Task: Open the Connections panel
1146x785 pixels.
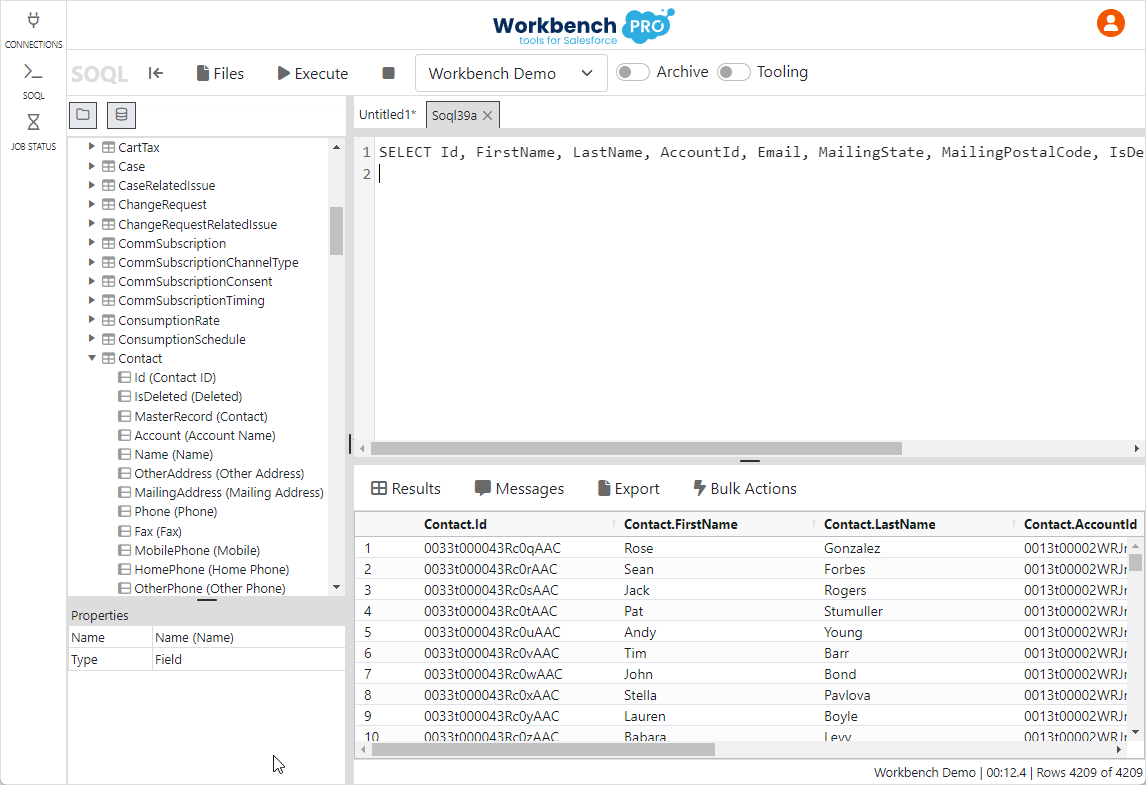Action: [34, 30]
